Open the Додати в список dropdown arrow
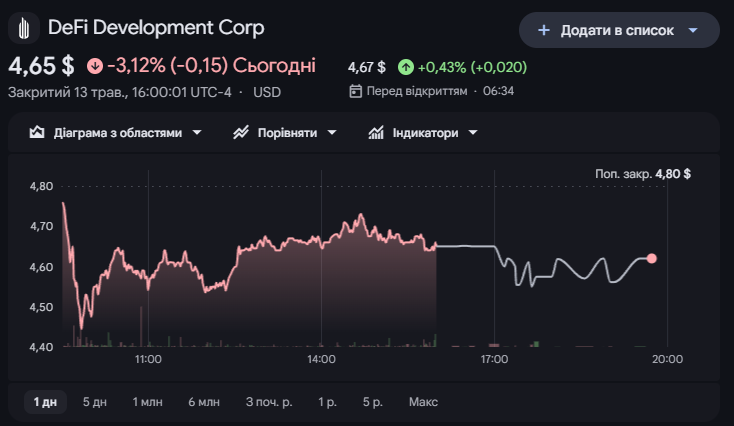Image resolution: width=734 pixels, height=426 pixels. click(693, 30)
